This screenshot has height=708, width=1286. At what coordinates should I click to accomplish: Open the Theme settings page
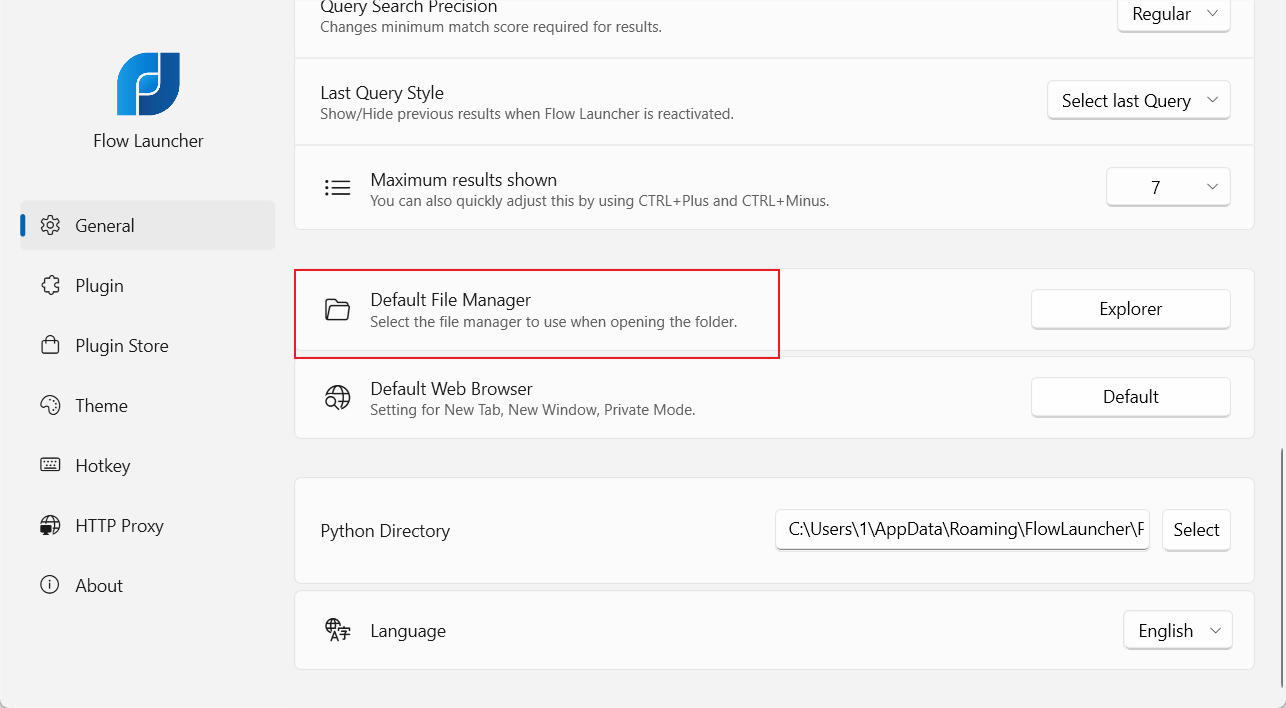(101, 405)
